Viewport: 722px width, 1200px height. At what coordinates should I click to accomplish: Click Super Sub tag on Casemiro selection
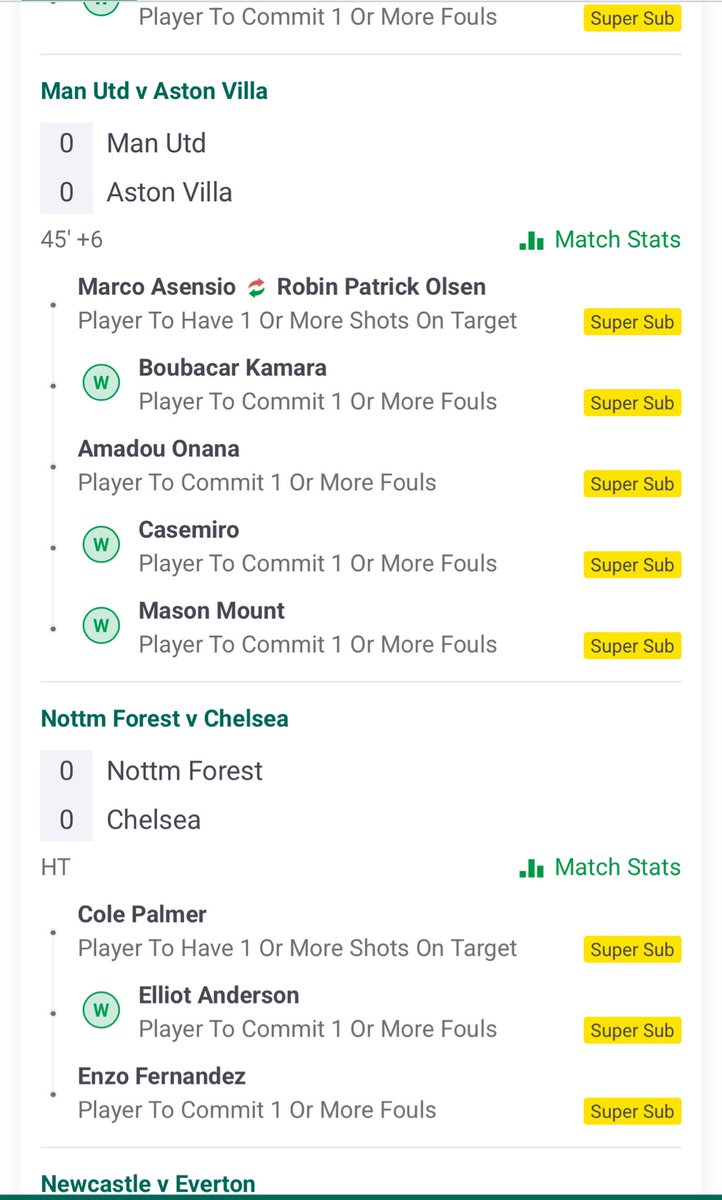coord(632,565)
